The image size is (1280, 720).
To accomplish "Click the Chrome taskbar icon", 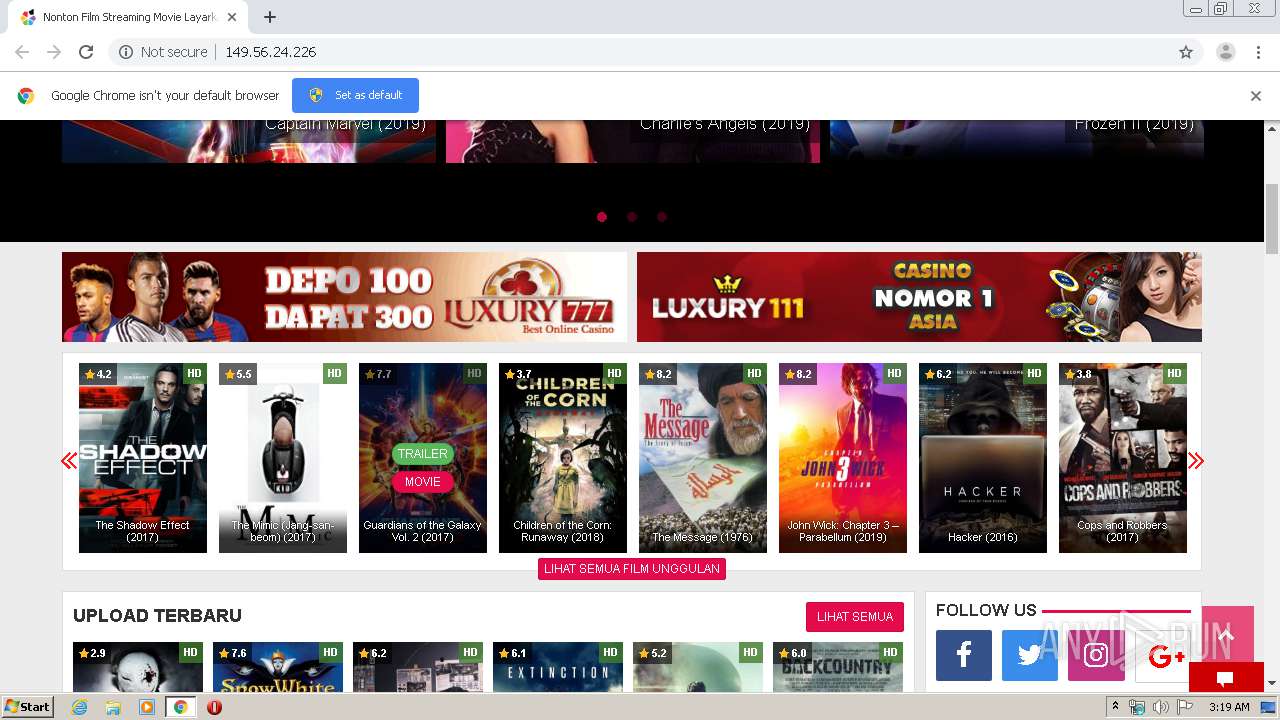I will (181, 707).
